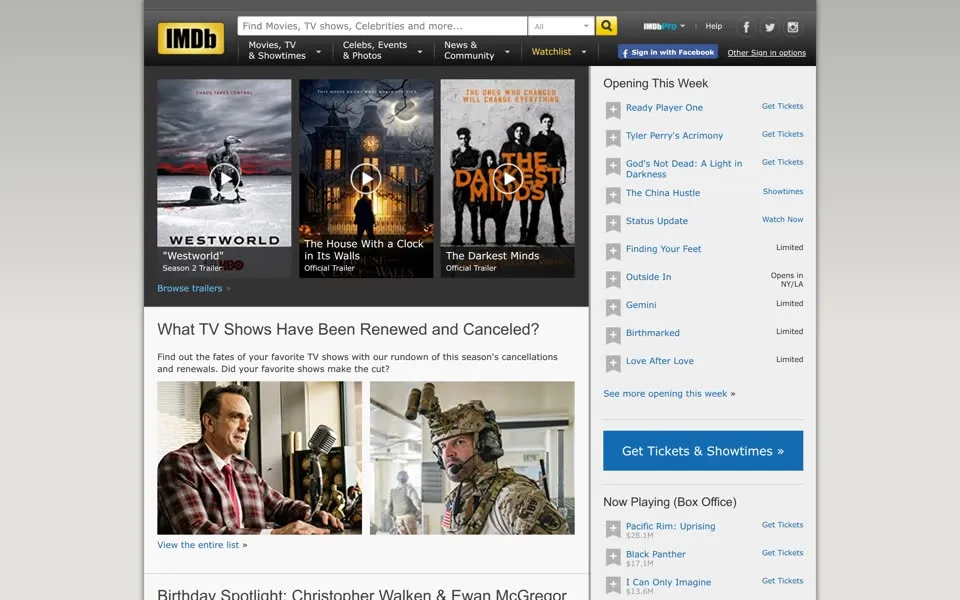Screen dimensions: 960x600
Task: Add Love After Love to watchlist
Action: (613, 364)
